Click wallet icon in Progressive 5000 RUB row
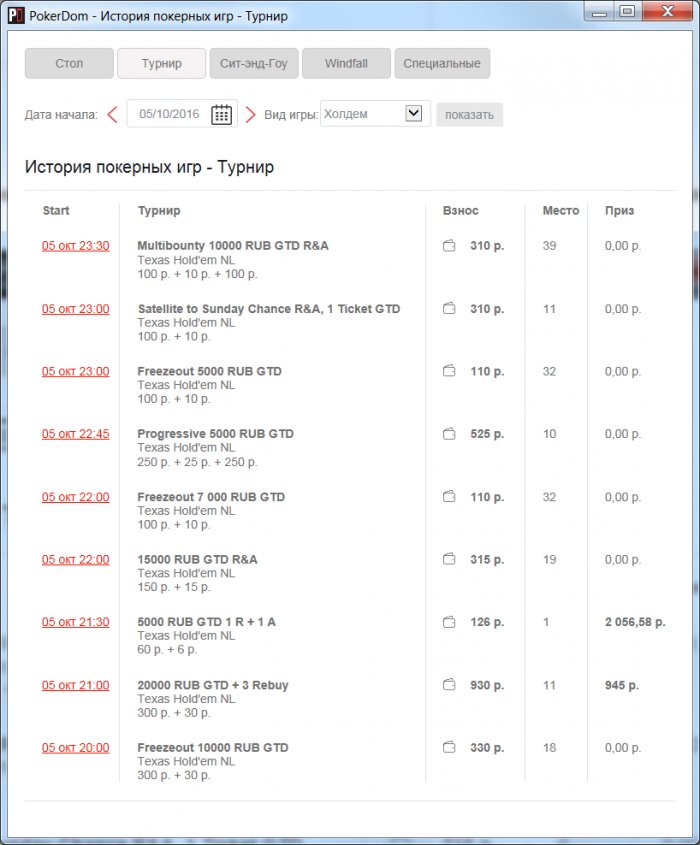The image size is (700, 845). 449,434
